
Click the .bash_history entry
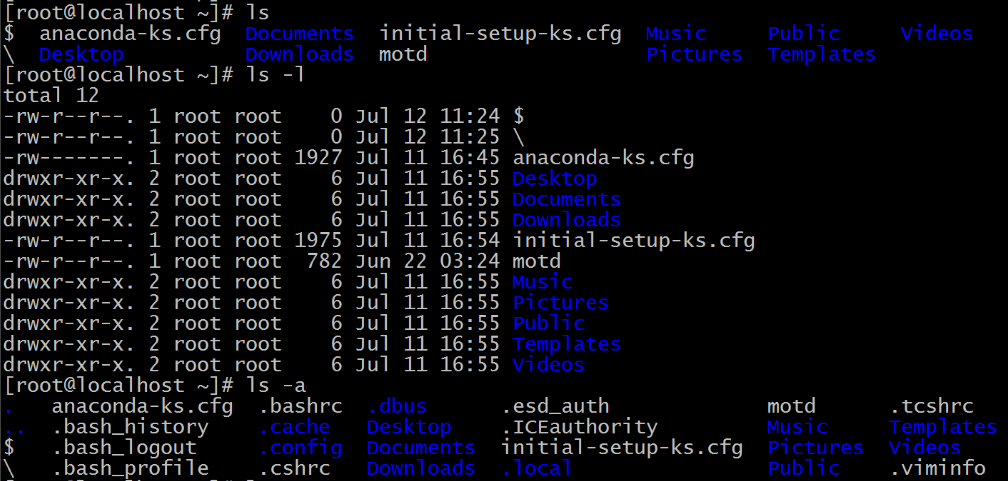[130, 426]
